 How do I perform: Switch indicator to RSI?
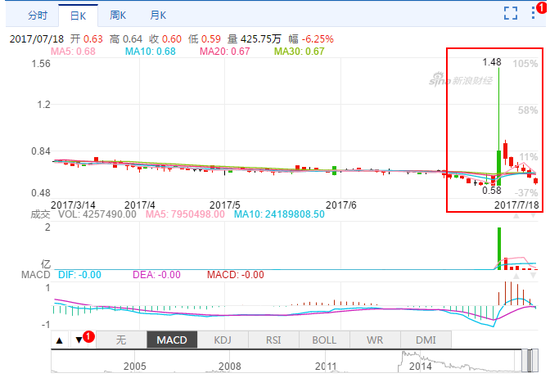coord(274,340)
